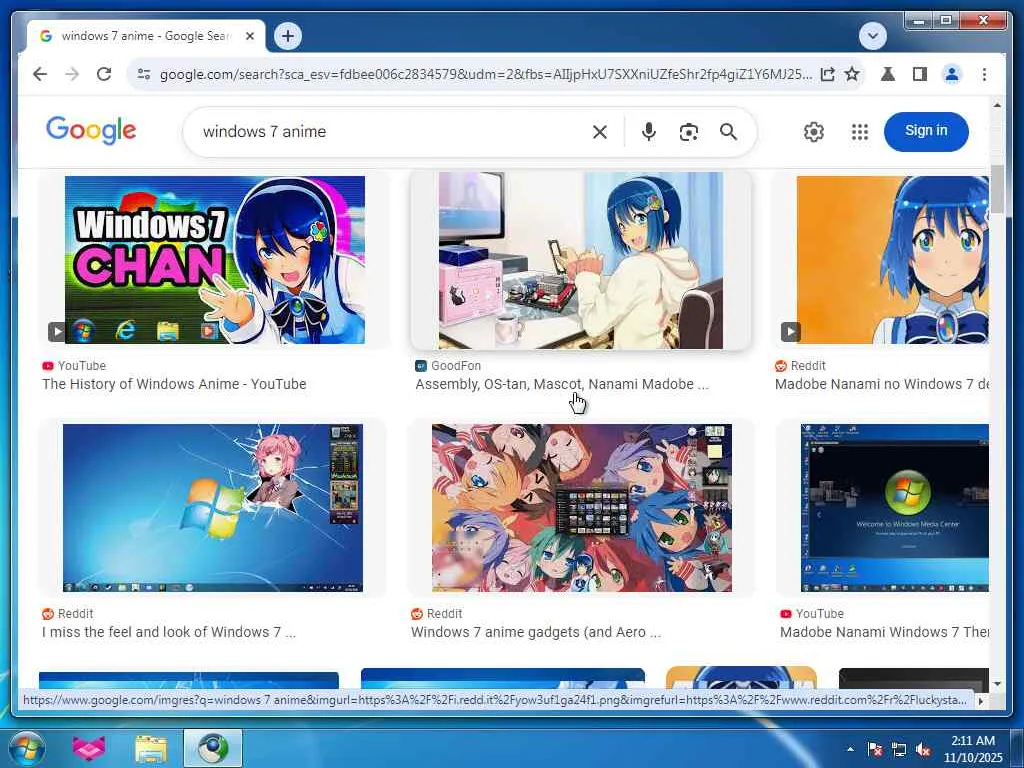Open the GoodFon Nanami Madobe image
The width and height of the screenshot is (1024, 768).
[x=581, y=260]
